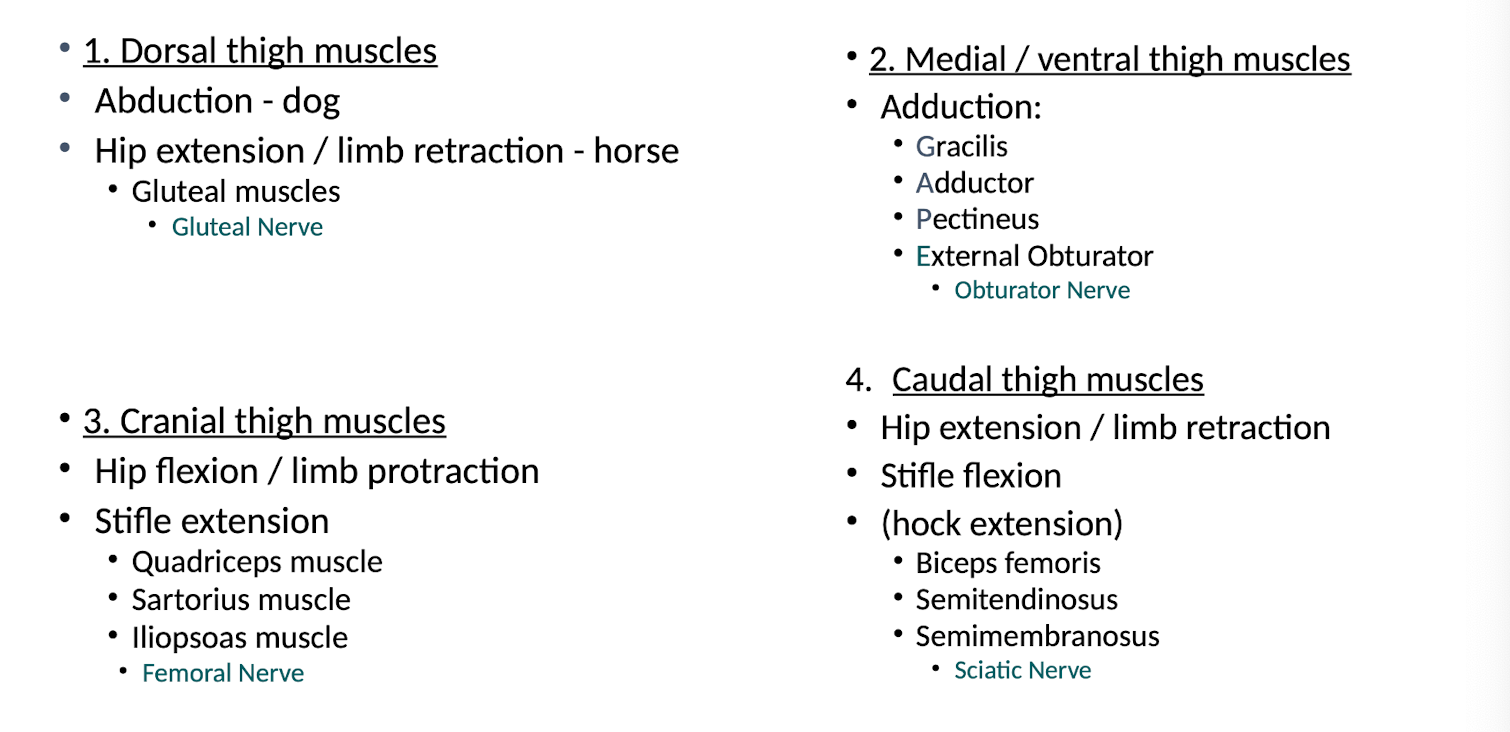Click the 'Dorsal thigh muscles' heading
Image resolution: width=1510 pixels, height=732 pixels.
pos(260,51)
